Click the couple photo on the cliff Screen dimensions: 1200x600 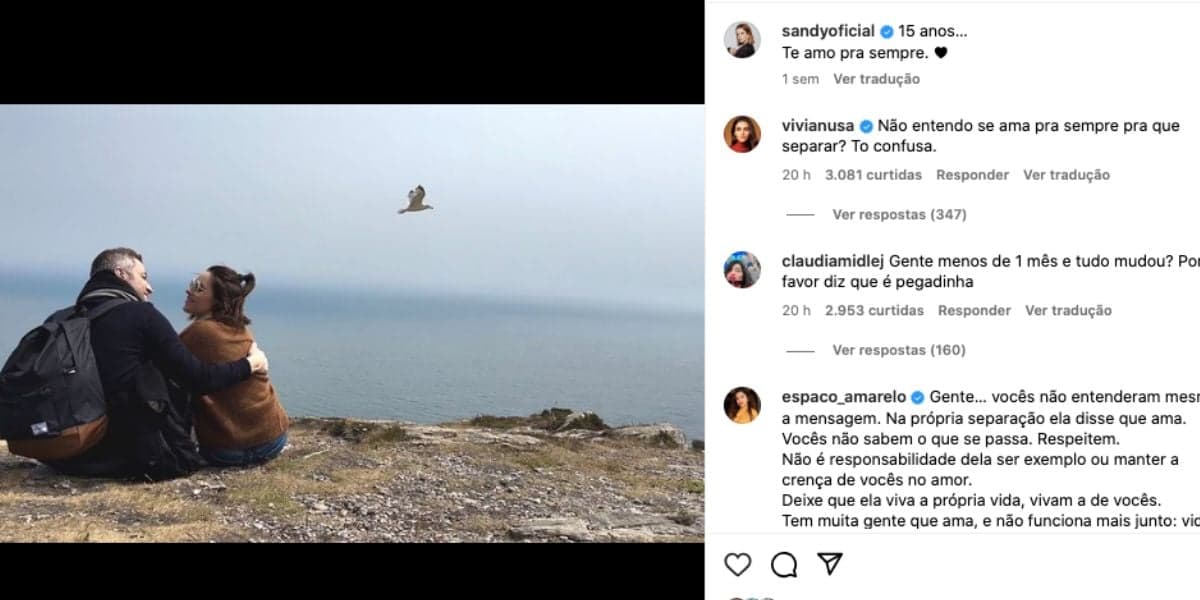352,323
